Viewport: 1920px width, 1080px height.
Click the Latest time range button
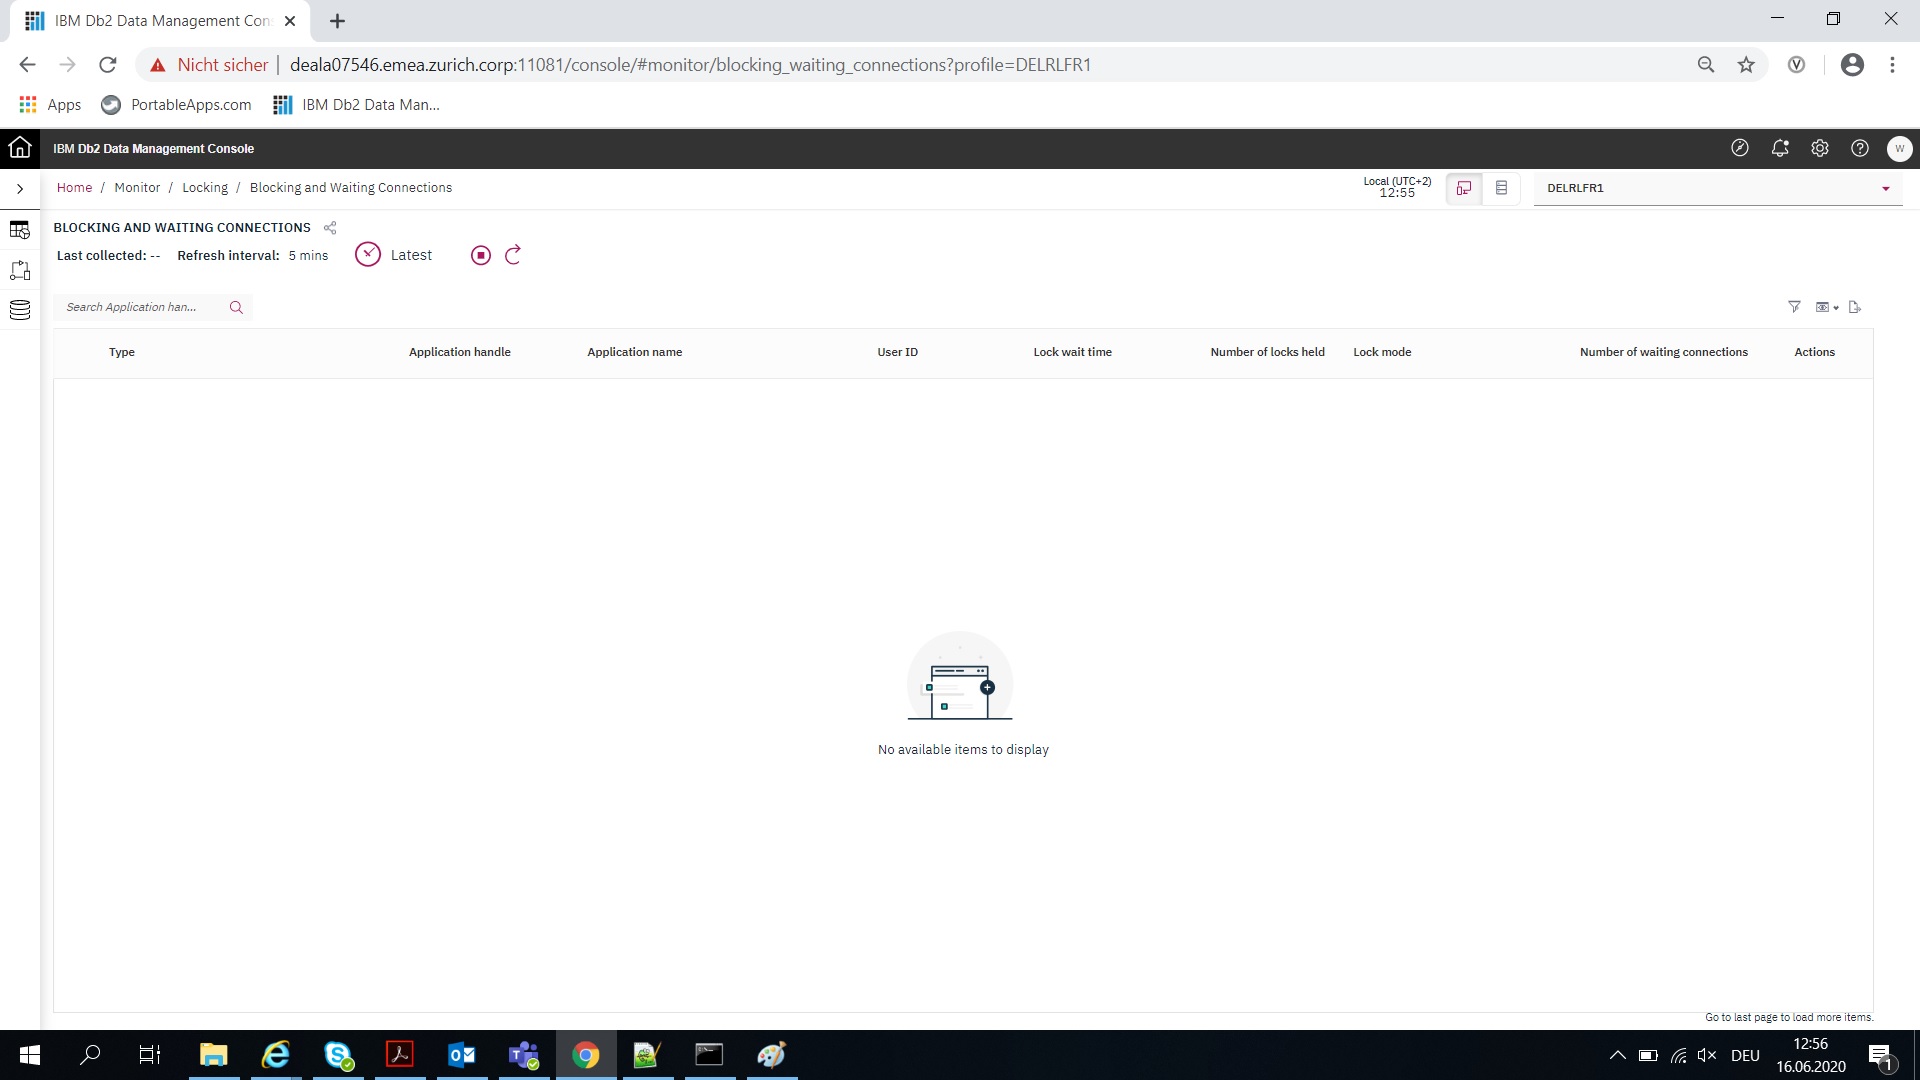pyautogui.click(x=395, y=255)
